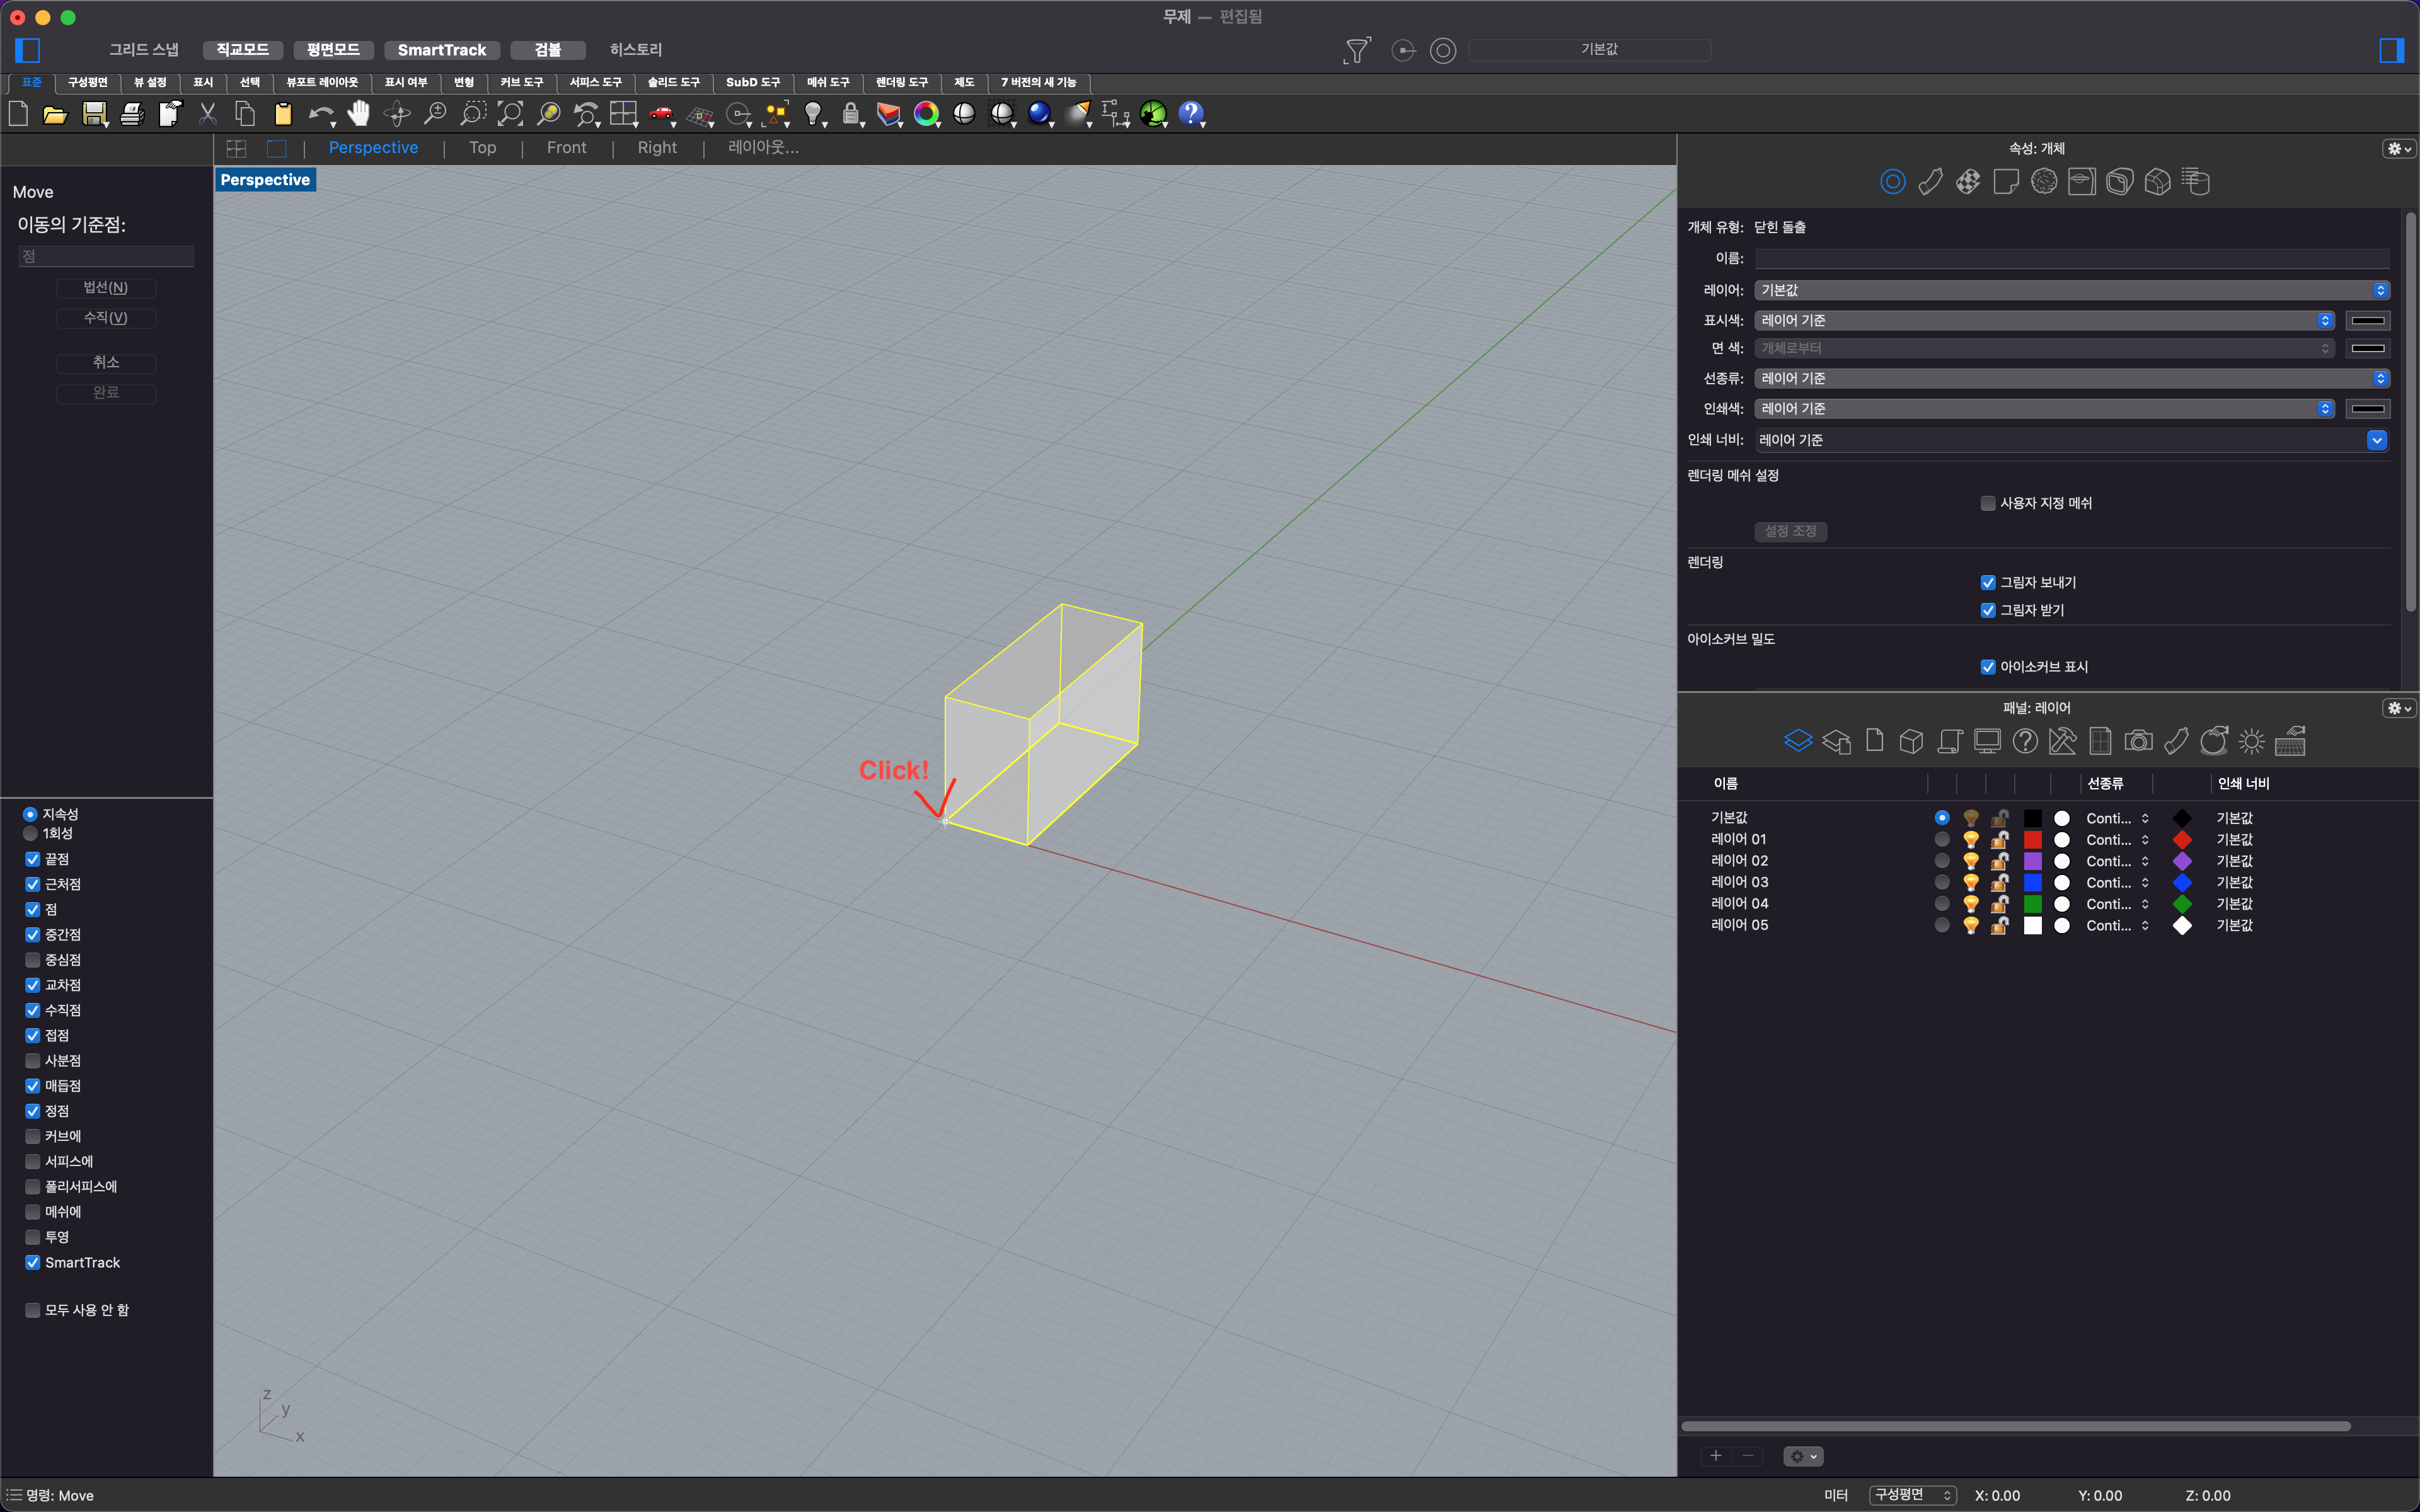The image size is (2420, 1512).
Task: Expand the 인쇄 너비 combo box arrow
Action: pyautogui.click(x=2377, y=440)
